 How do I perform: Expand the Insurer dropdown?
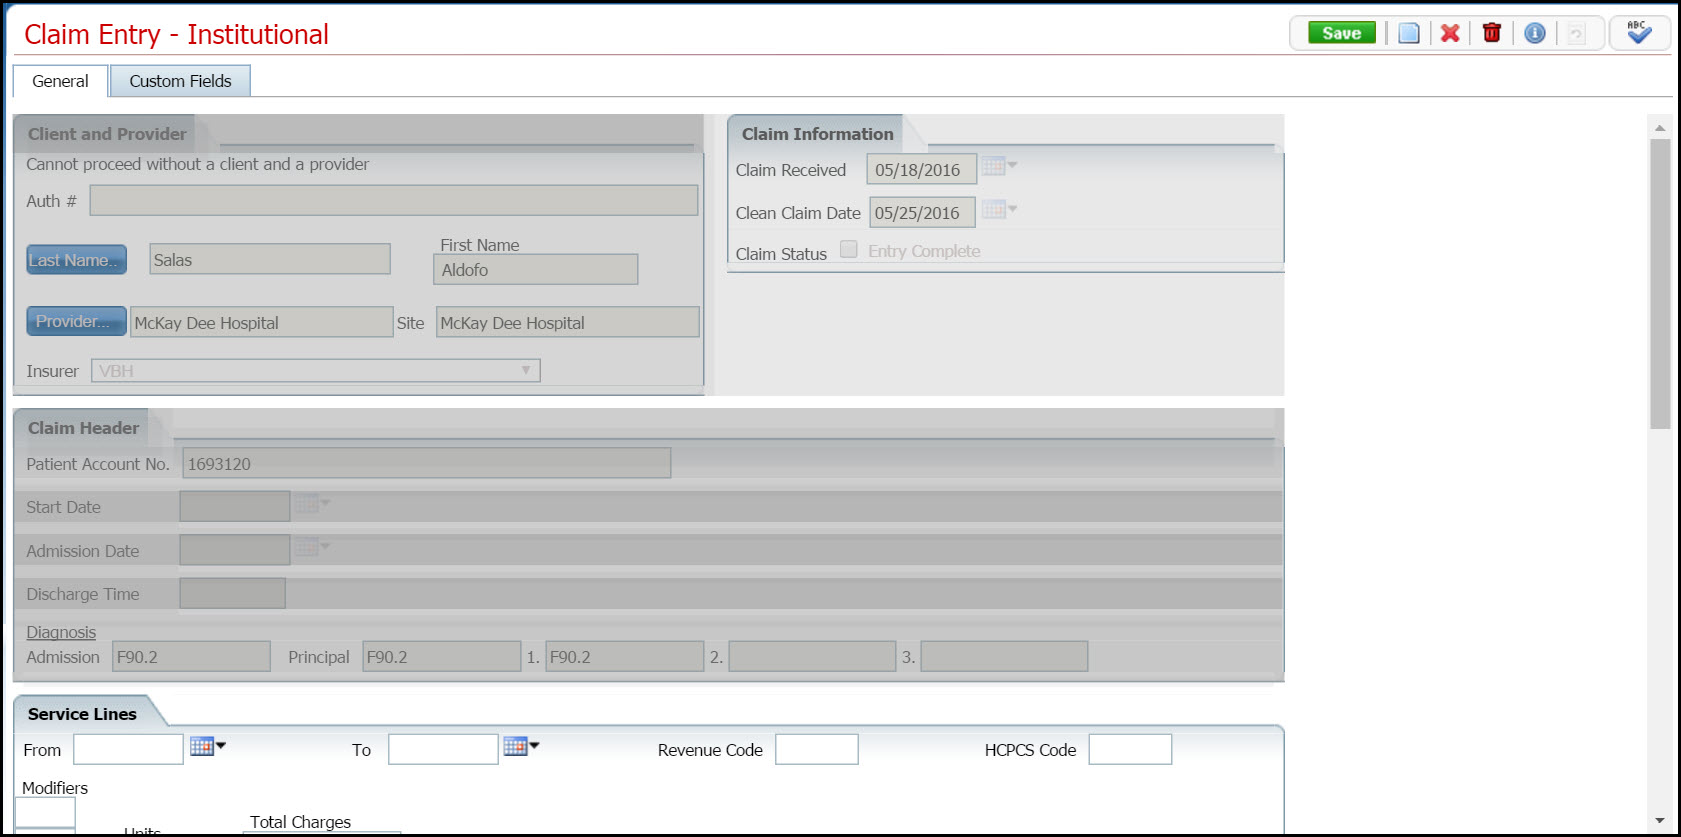pyautogui.click(x=526, y=371)
